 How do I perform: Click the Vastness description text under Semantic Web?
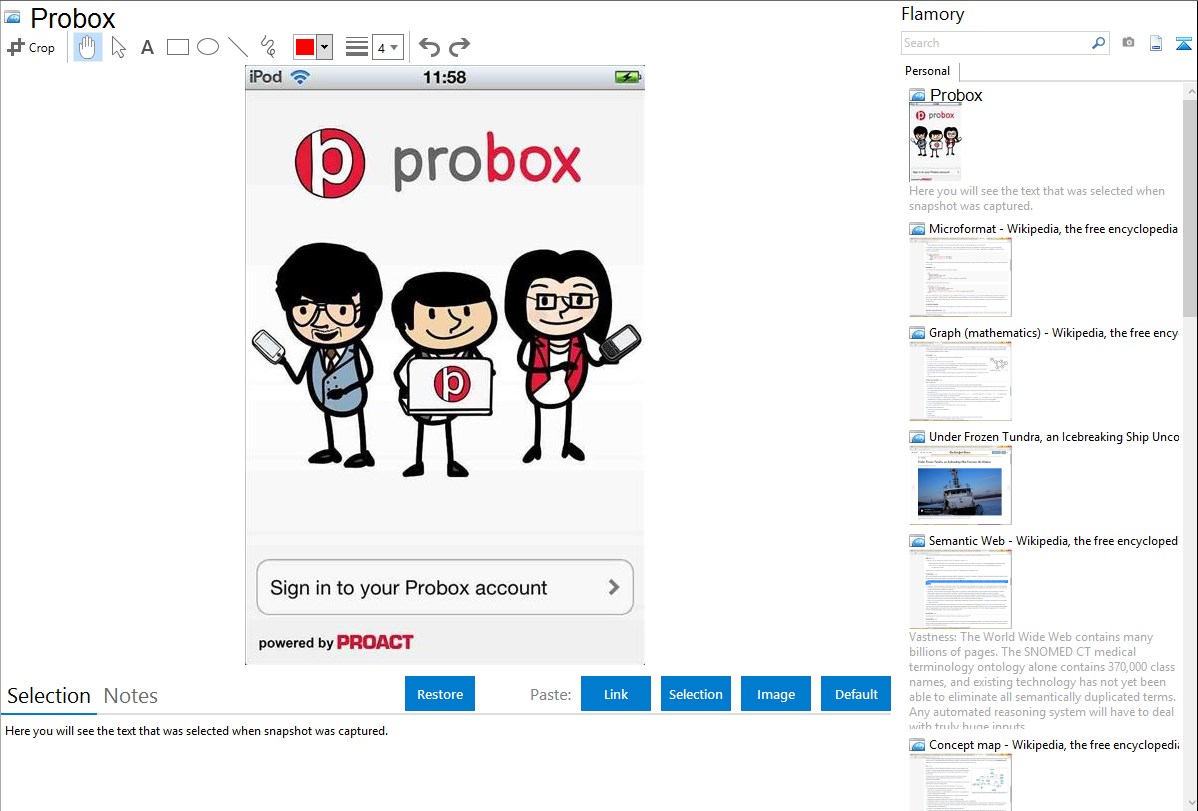1043,681
